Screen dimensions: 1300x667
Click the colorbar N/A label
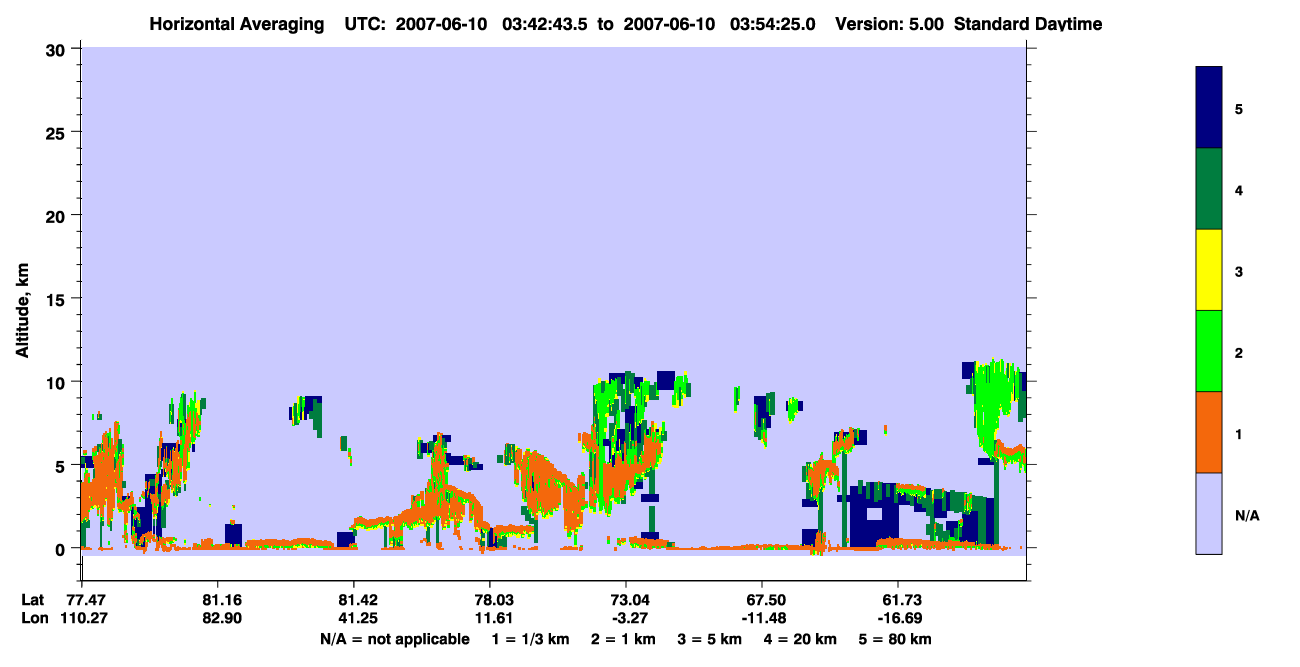point(1247,516)
